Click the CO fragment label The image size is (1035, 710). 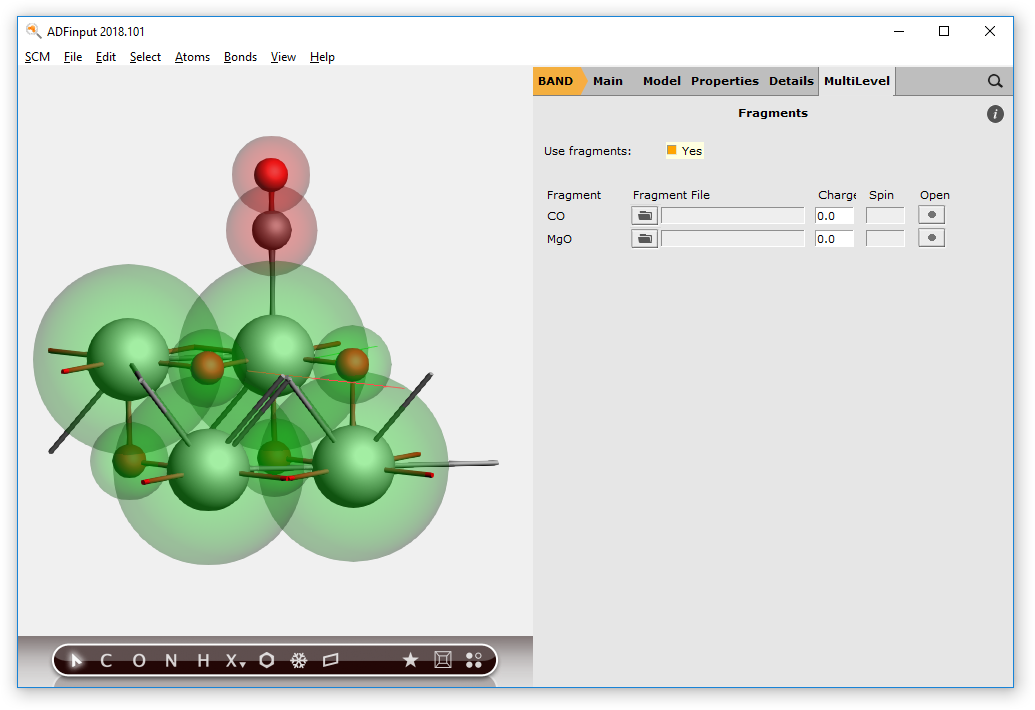(x=556, y=216)
